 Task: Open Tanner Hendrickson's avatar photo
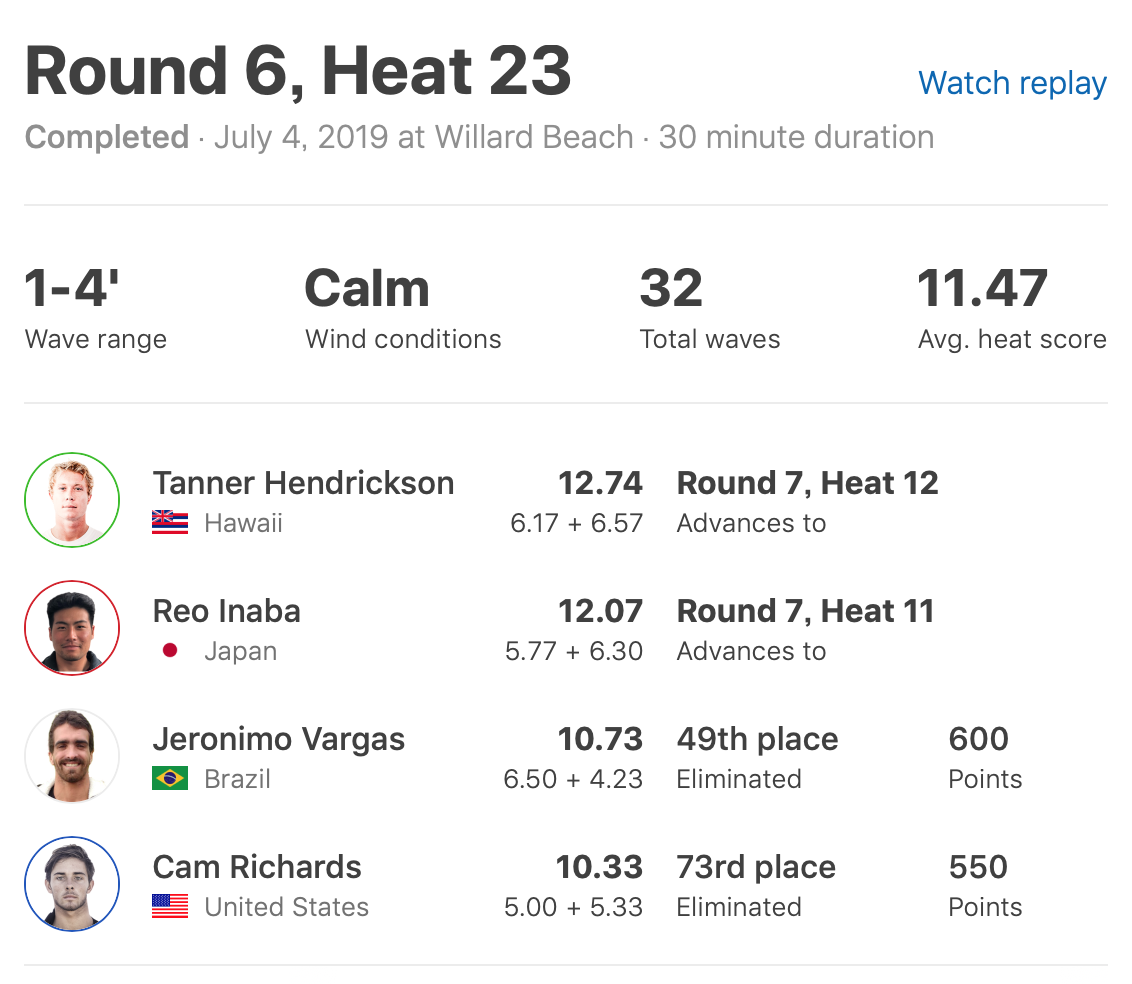click(72, 500)
